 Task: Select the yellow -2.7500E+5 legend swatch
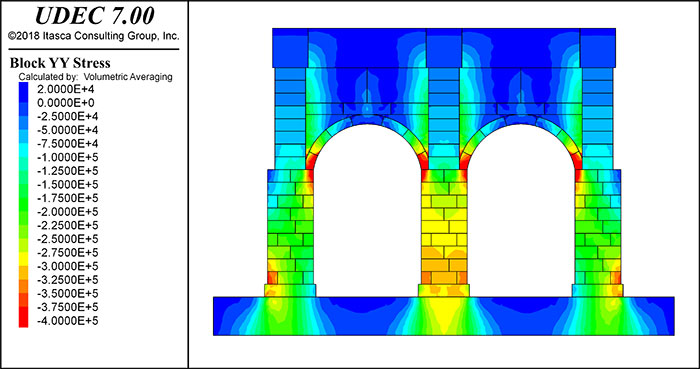[23, 253]
